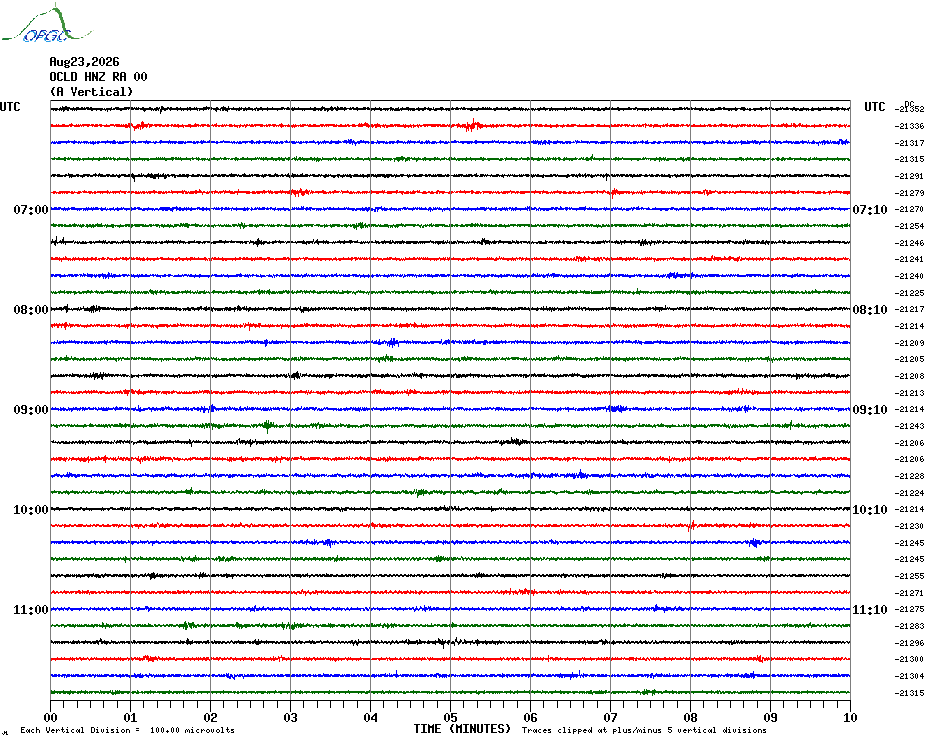The height and width of the screenshot is (744, 930).
Task: Click the DC value -21246
Action: point(909,243)
